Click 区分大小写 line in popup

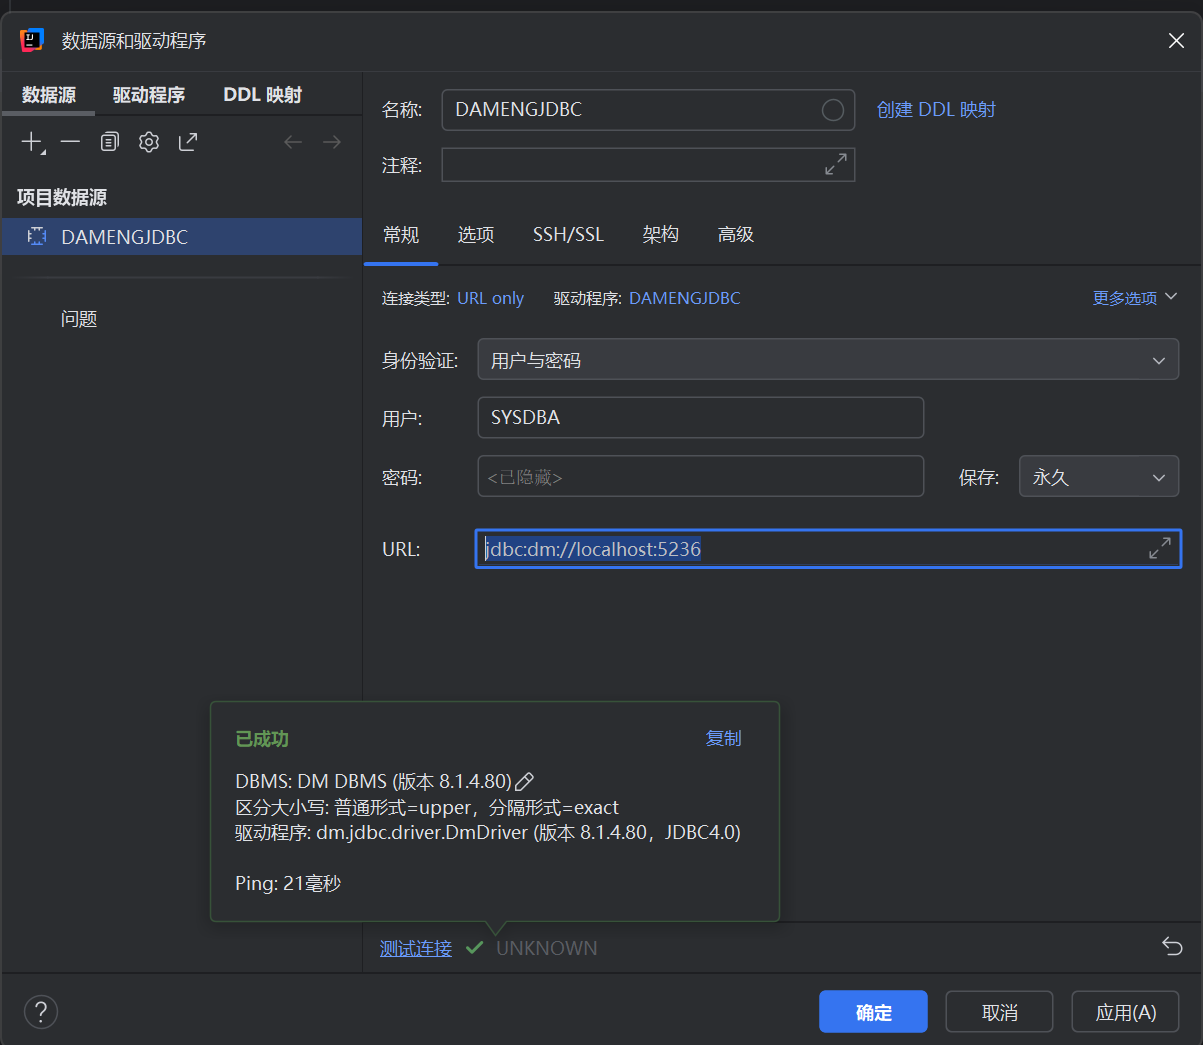[x=427, y=807]
